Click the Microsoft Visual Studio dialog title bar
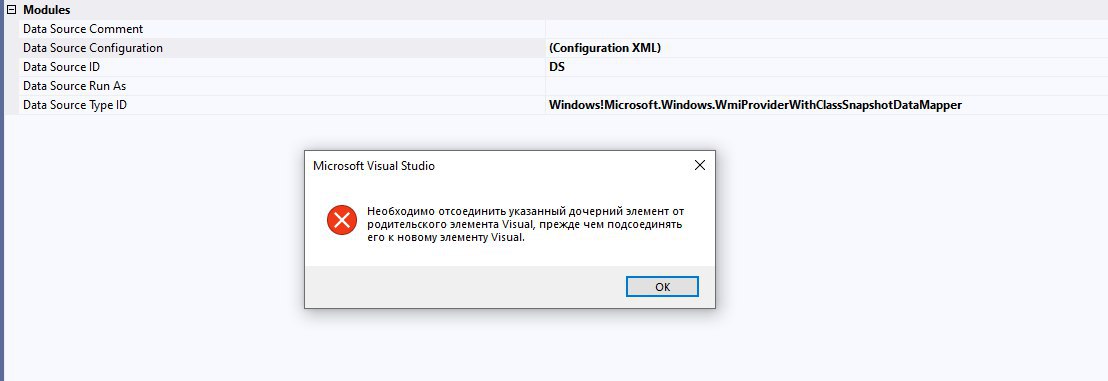 click(495, 166)
